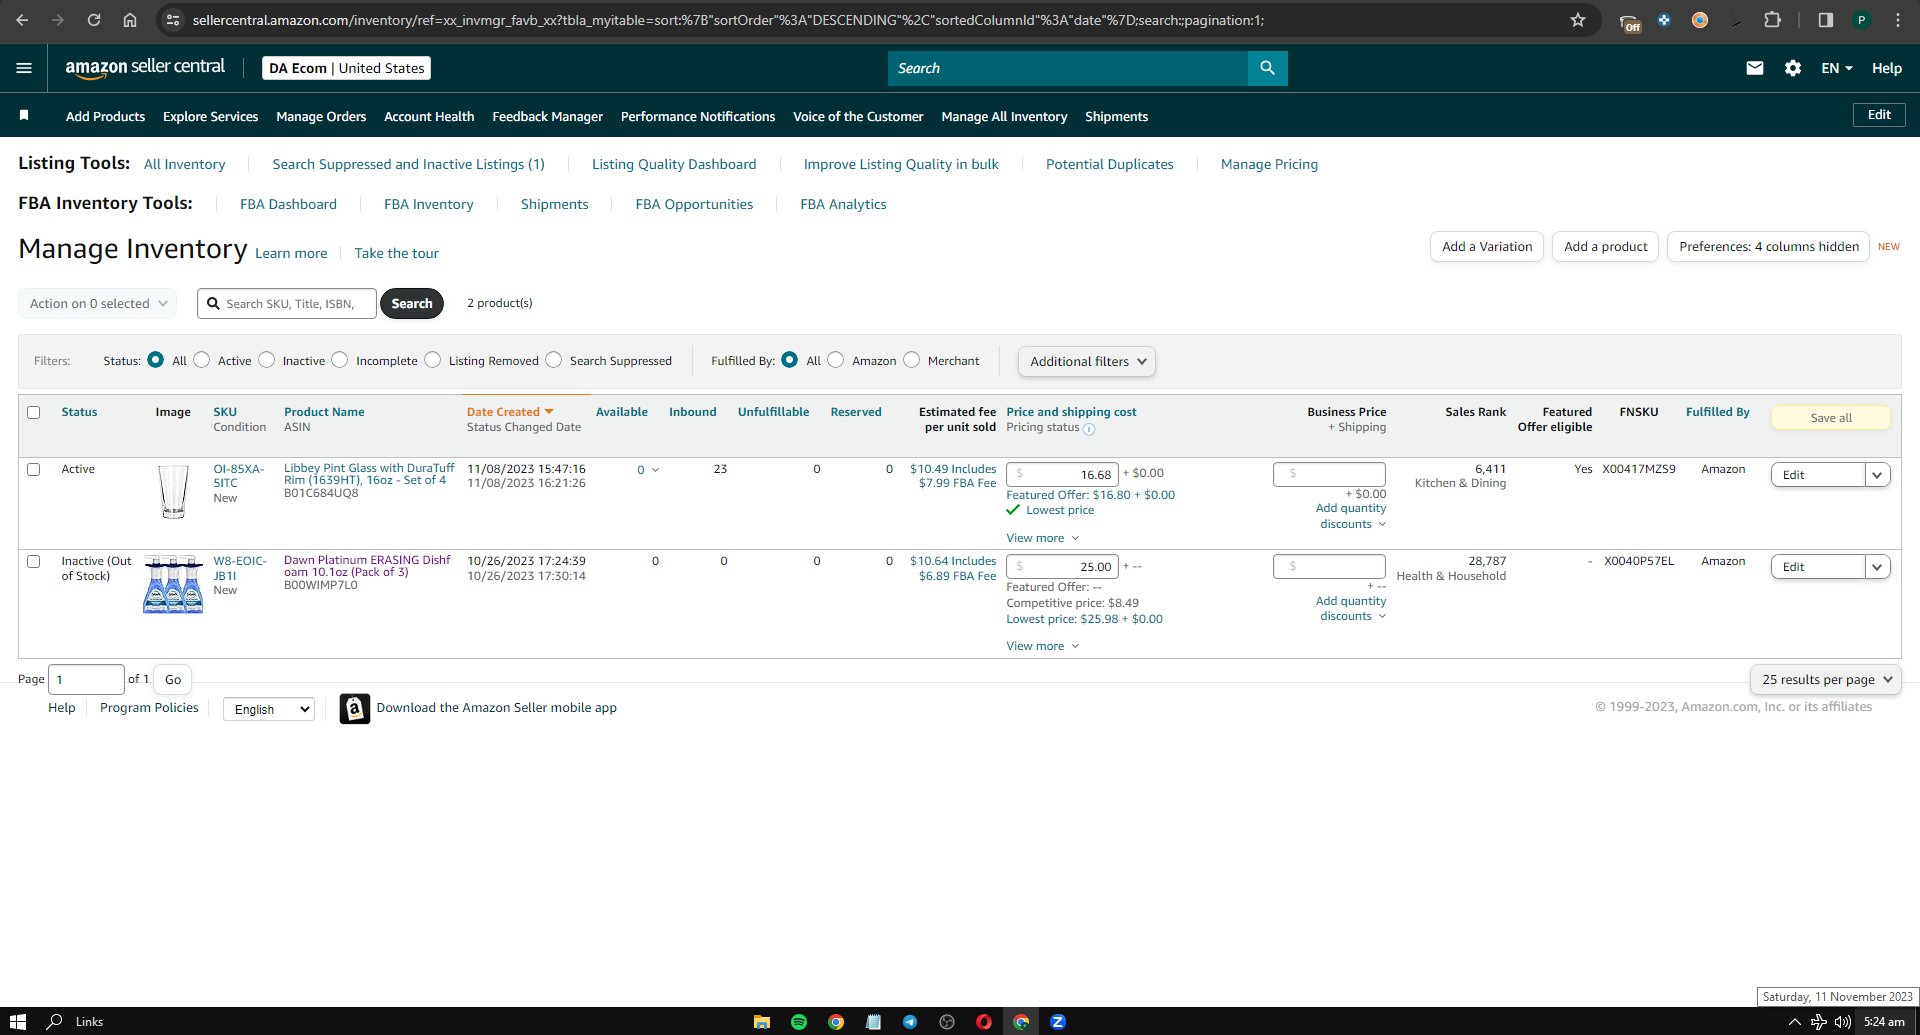Select the Search Suppressed status filter
Image resolution: width=1920 pixels, height=1035 pixels.
coord(554,360)
